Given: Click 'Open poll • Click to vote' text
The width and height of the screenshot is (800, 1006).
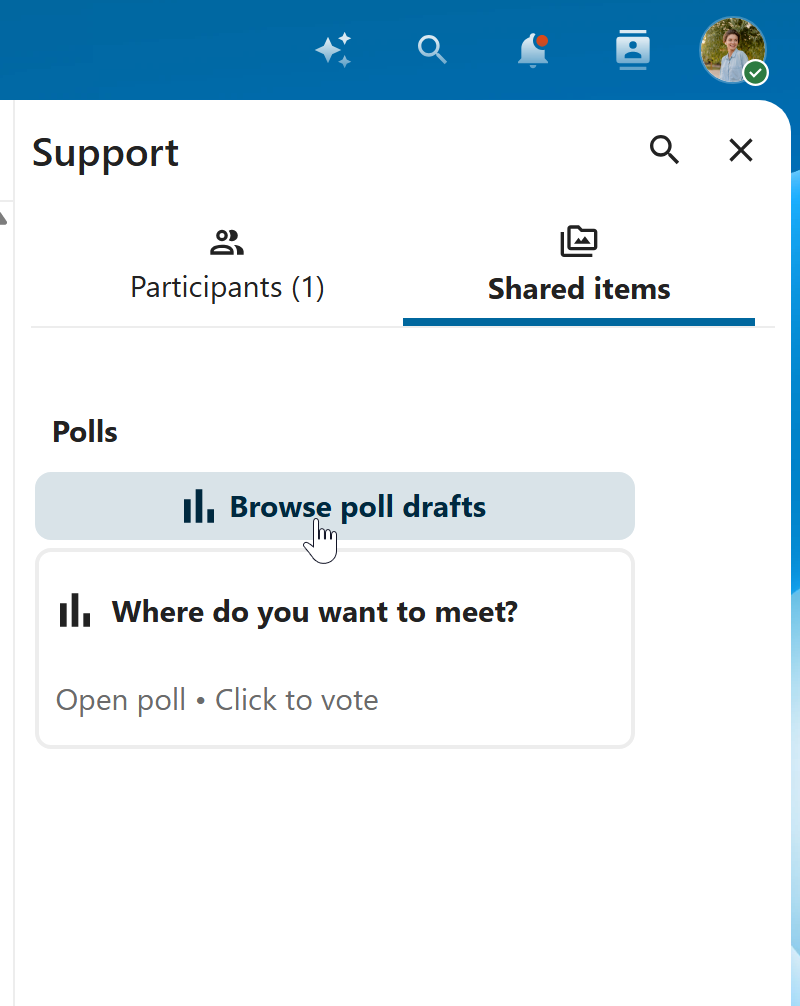Looking at the screenshot, I should [217, 700].
